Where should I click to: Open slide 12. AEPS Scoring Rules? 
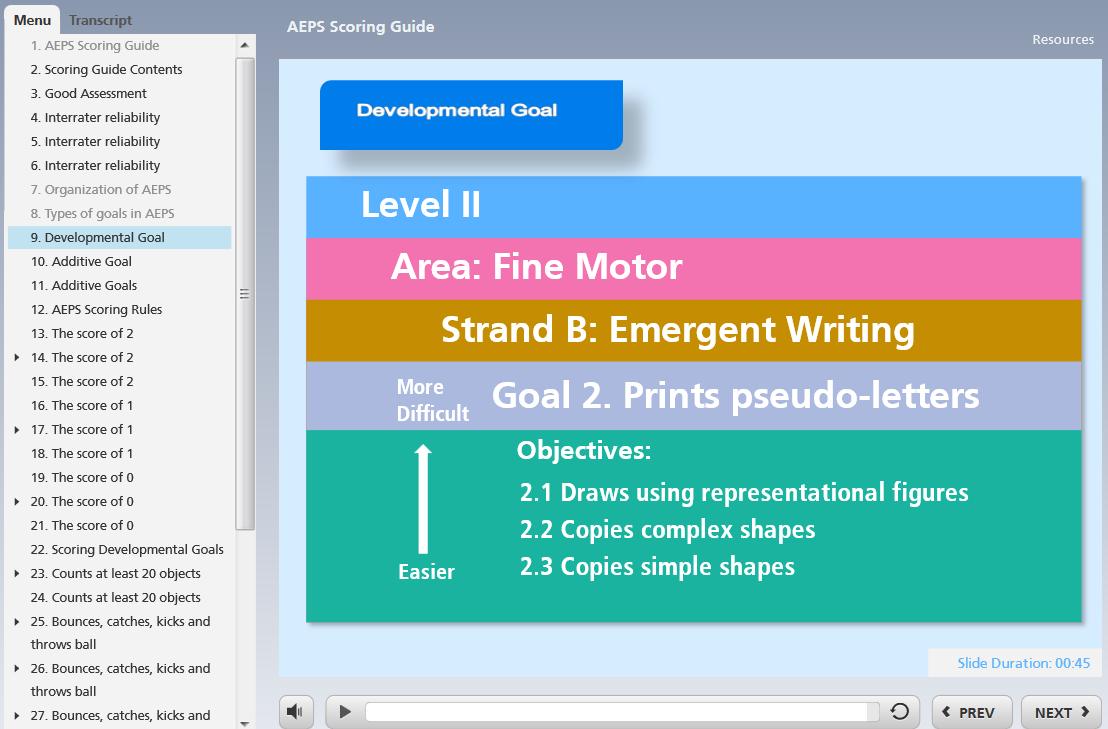[96, 309]
